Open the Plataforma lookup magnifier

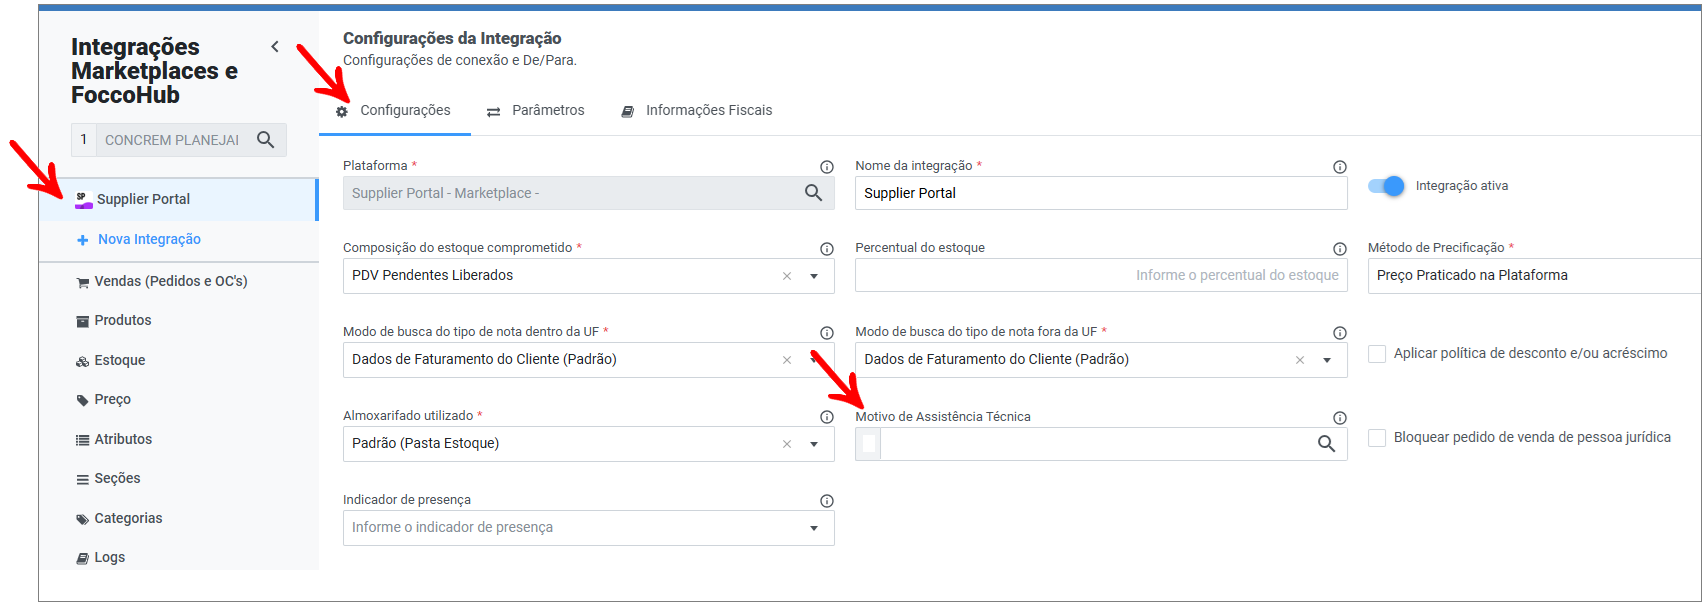tap(814, 193)
